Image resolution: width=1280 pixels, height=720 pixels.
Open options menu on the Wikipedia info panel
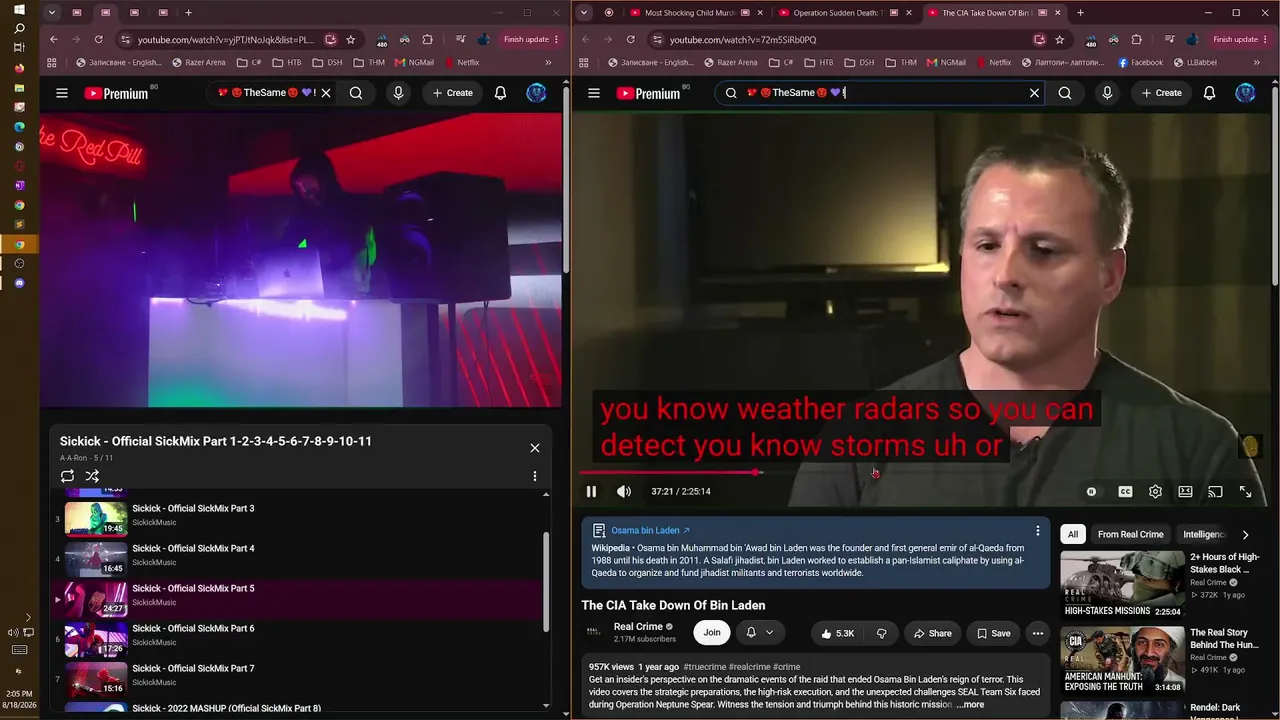point(1037,531)
